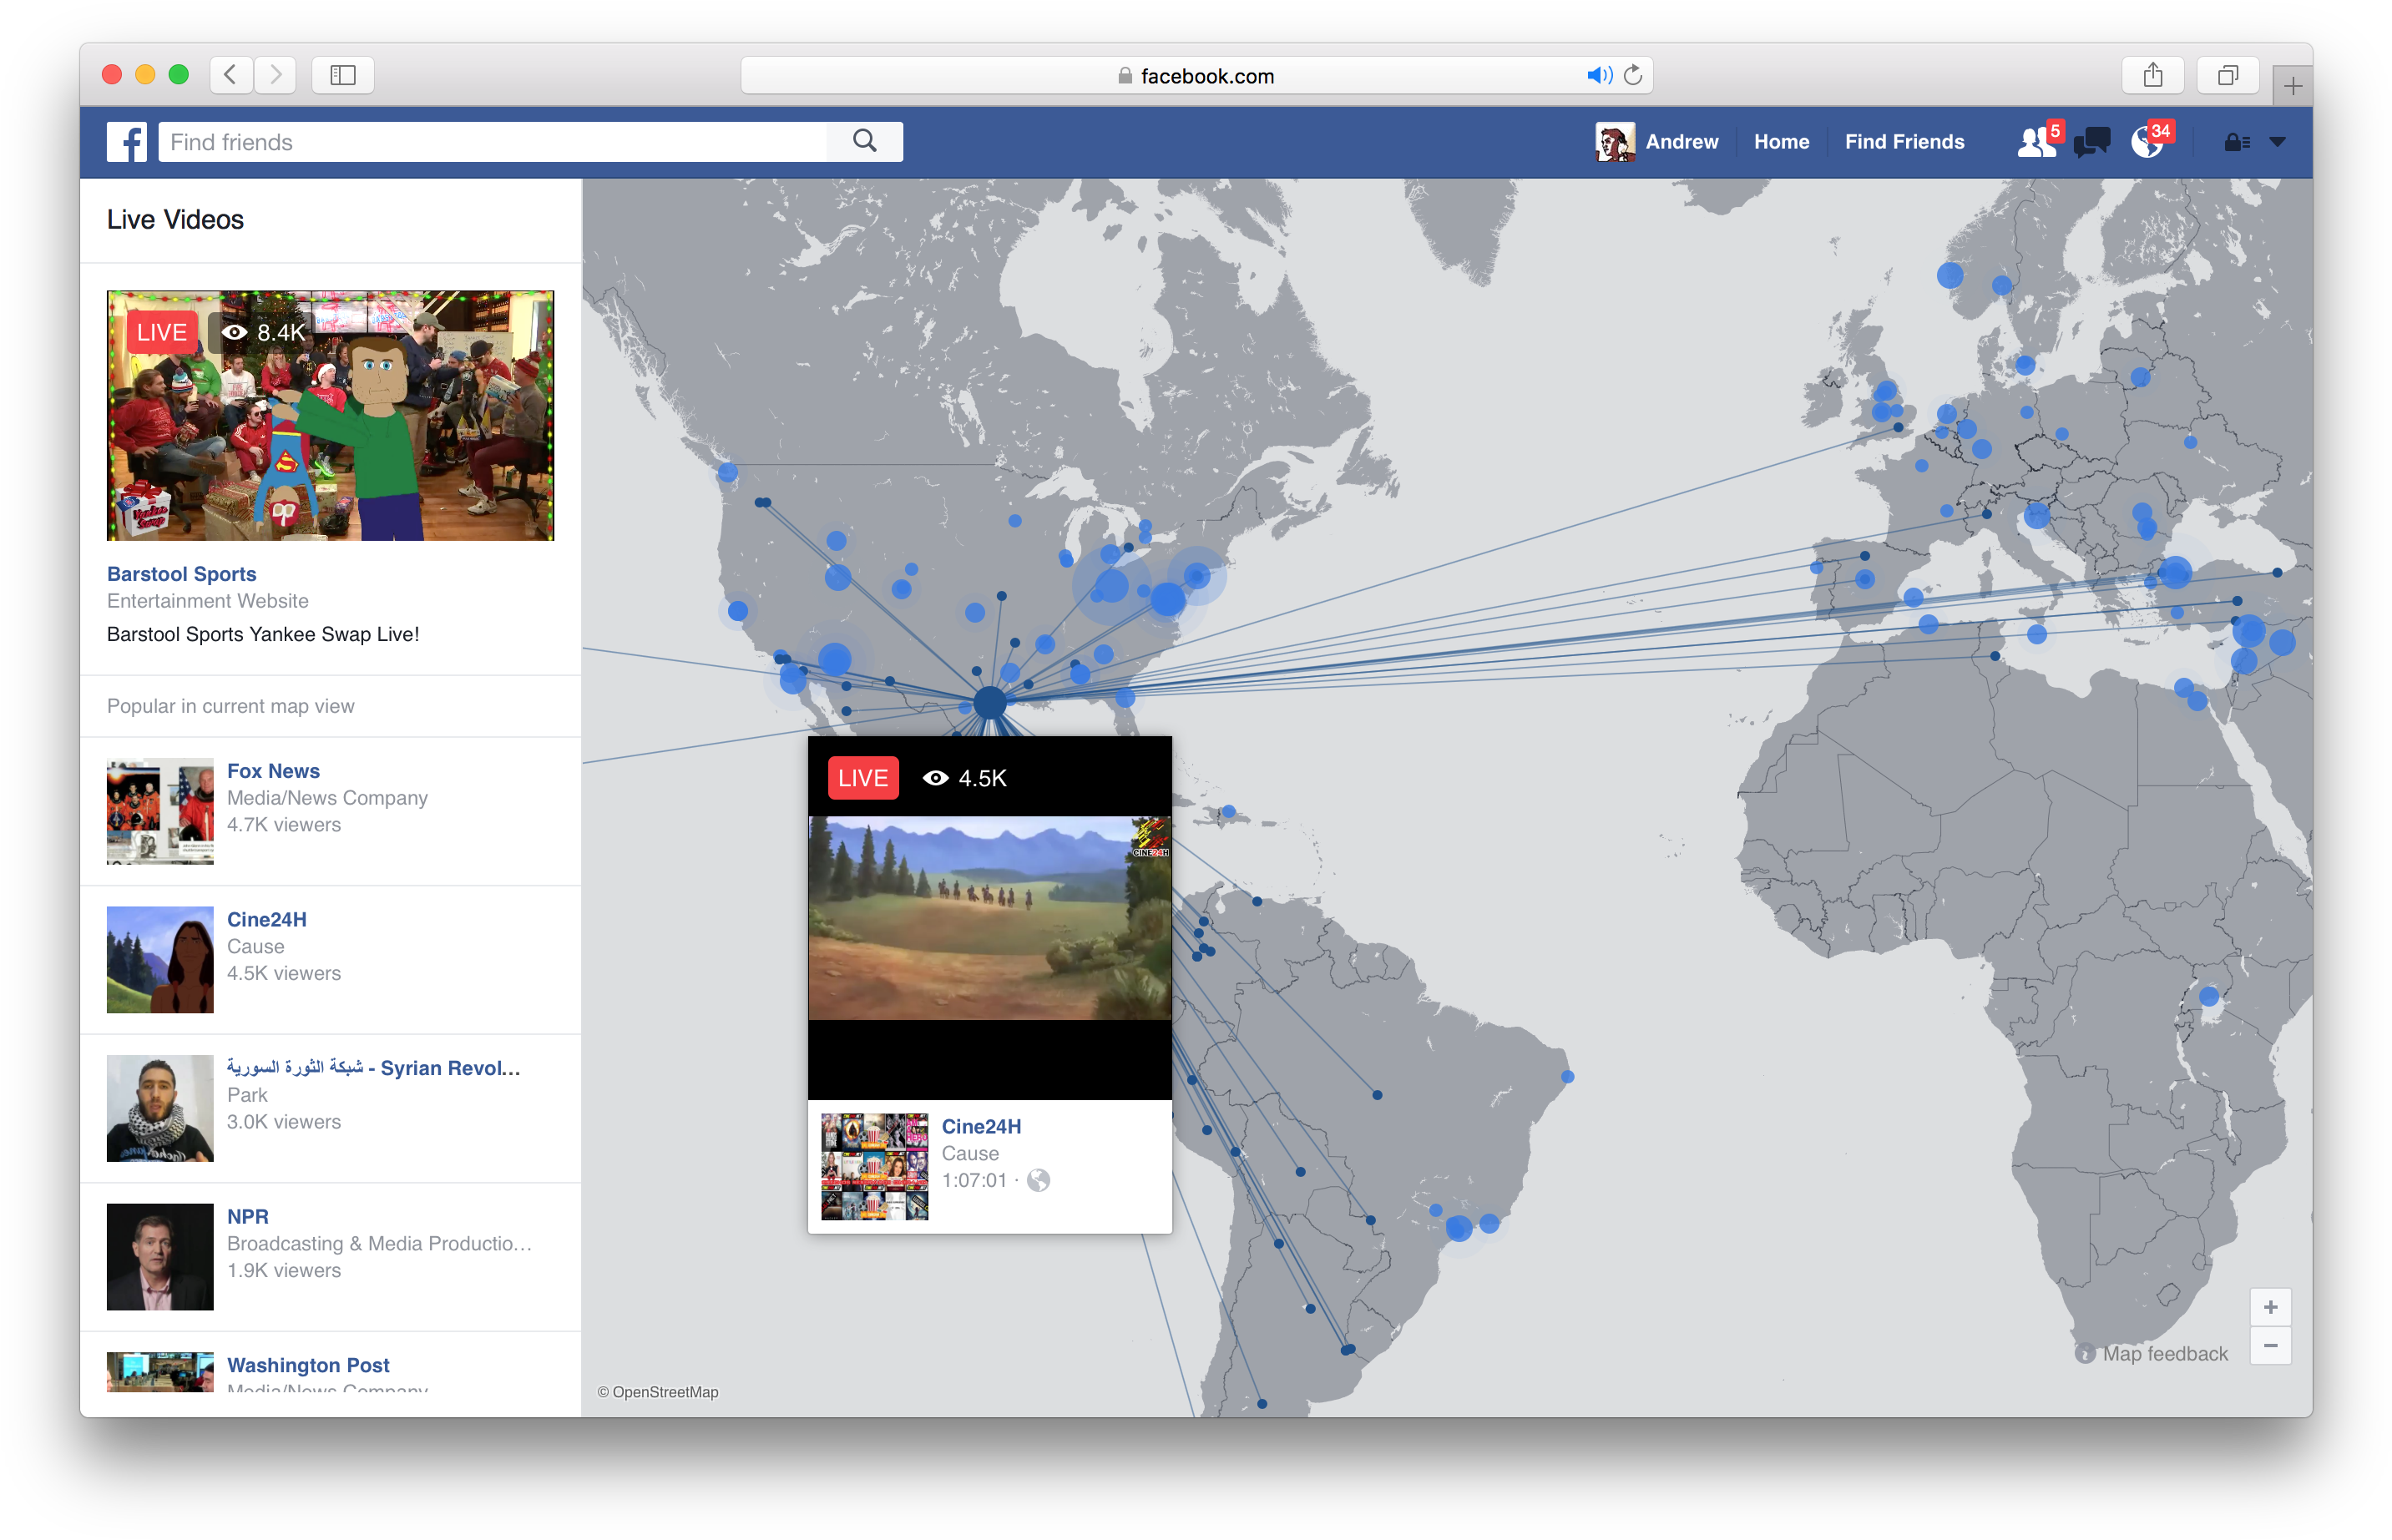Open Find Friends in navigation
Screen dimensions: 2392x1540
pyautogui.click(x=1904, y=142)
